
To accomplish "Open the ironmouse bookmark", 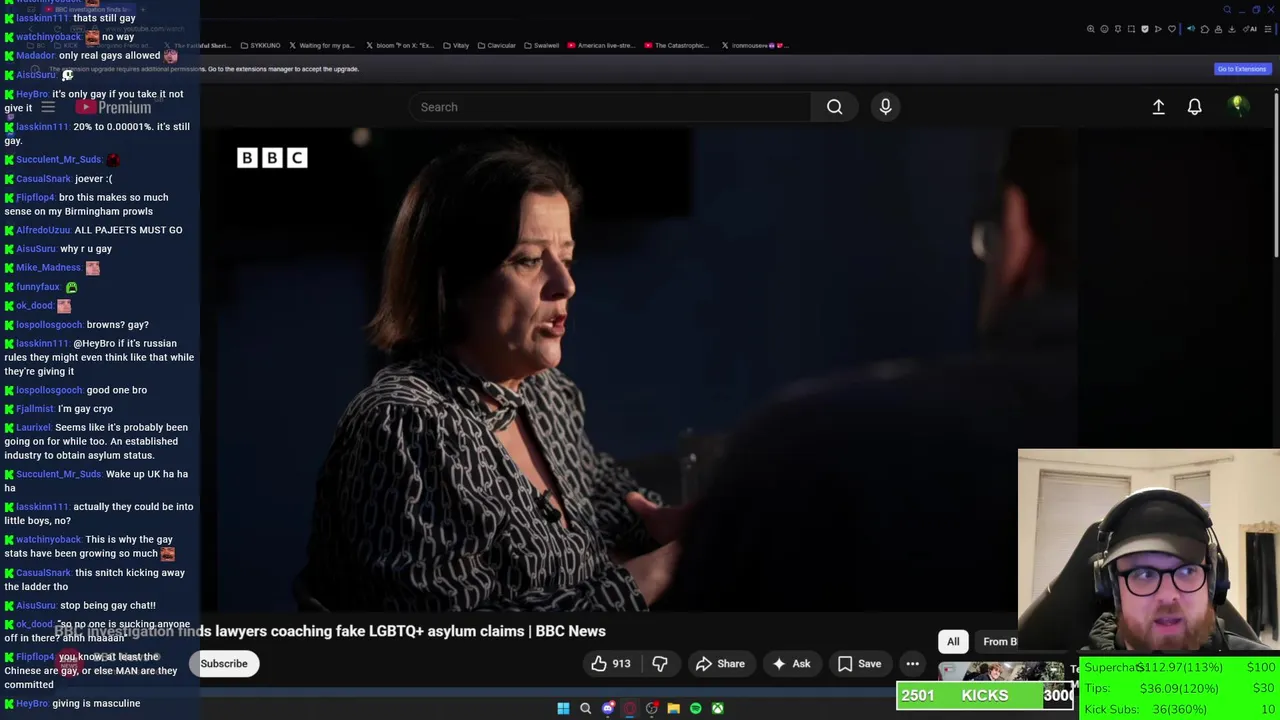I will coord(755,45).
